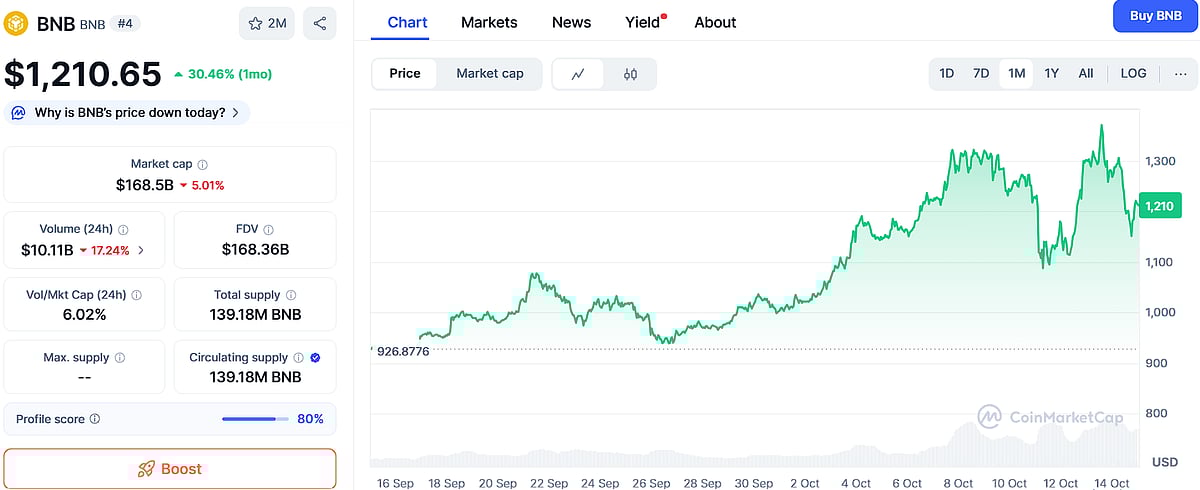Click the $168.36B FDV value

[256, 250]
